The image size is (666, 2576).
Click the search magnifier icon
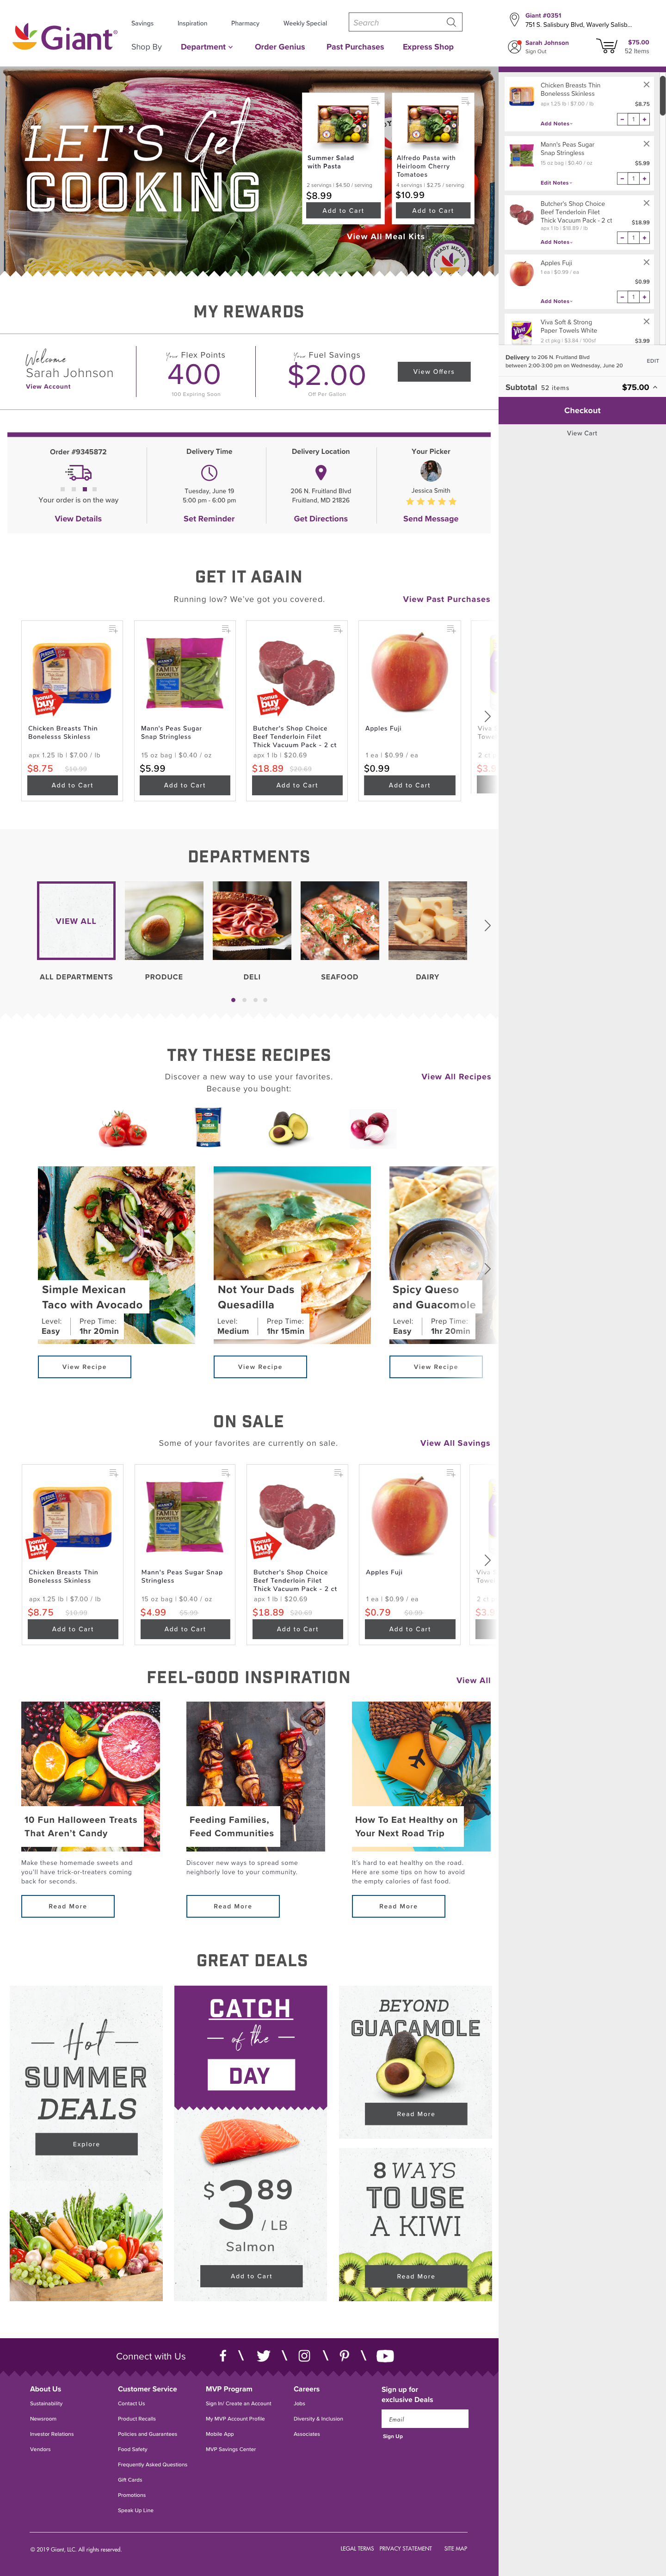click(x=451, y=22)
